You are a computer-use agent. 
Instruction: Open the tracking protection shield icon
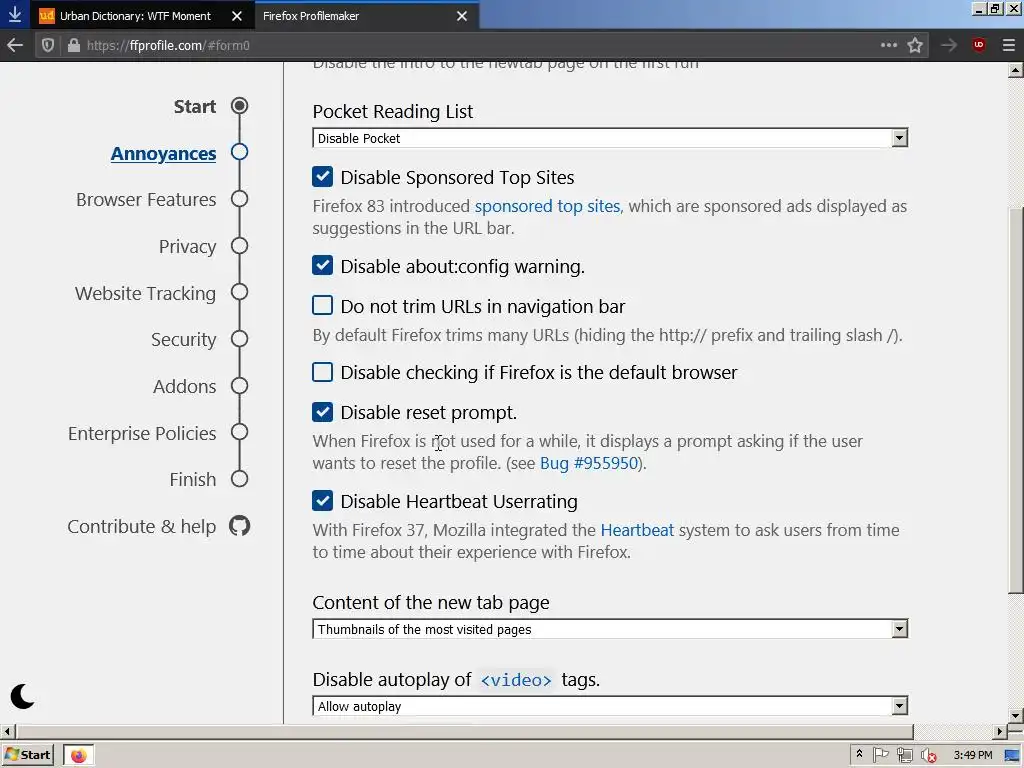click(48, 45)
